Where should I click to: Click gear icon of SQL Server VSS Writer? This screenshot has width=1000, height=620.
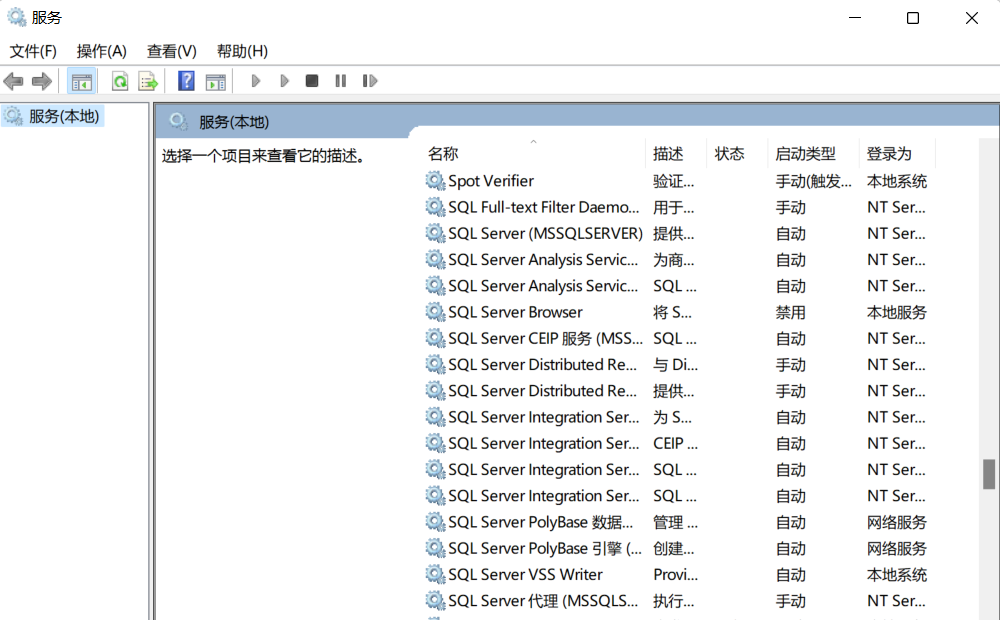coord(436,574)
